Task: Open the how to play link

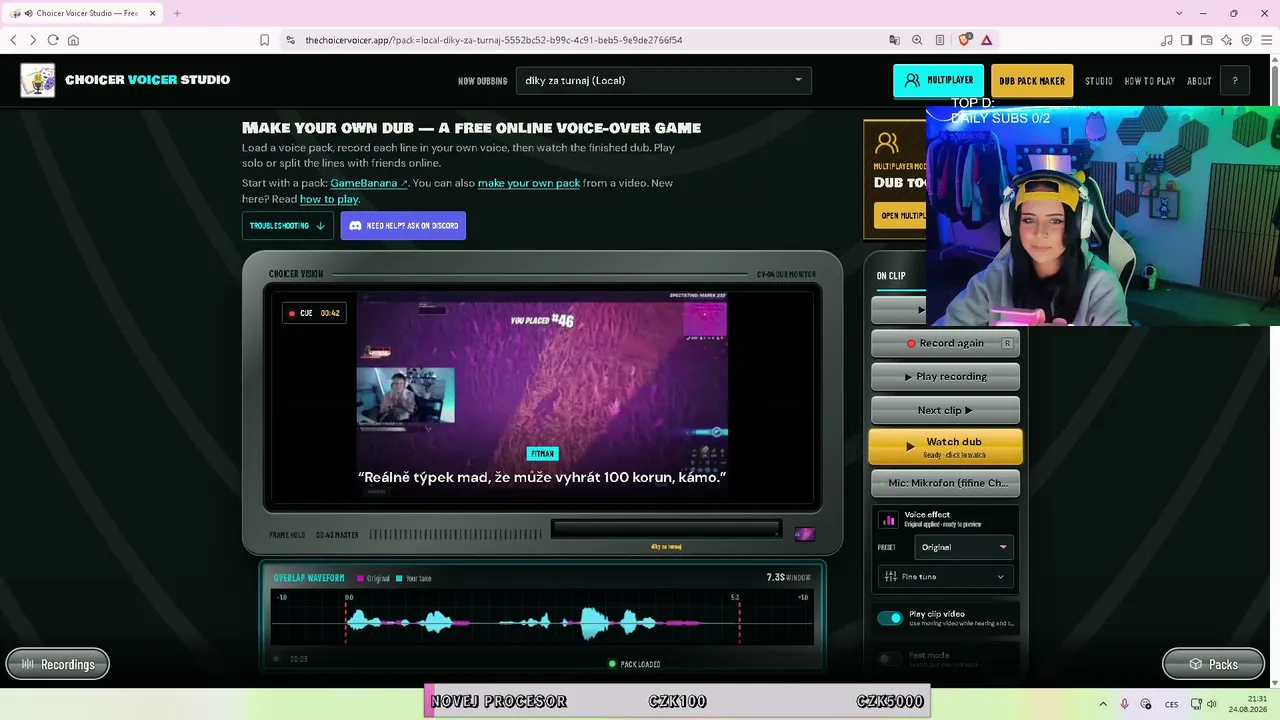Action: (x=329, y=199)
